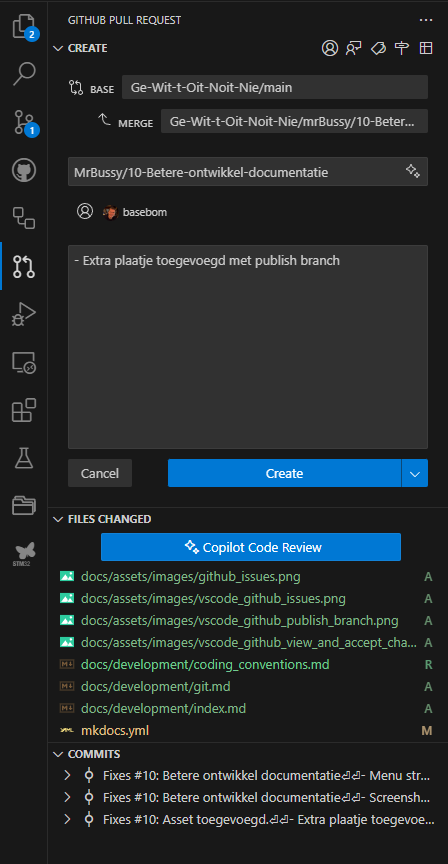Open the GitHub view icon
448x864 pixels.
[x=24, y=170]
